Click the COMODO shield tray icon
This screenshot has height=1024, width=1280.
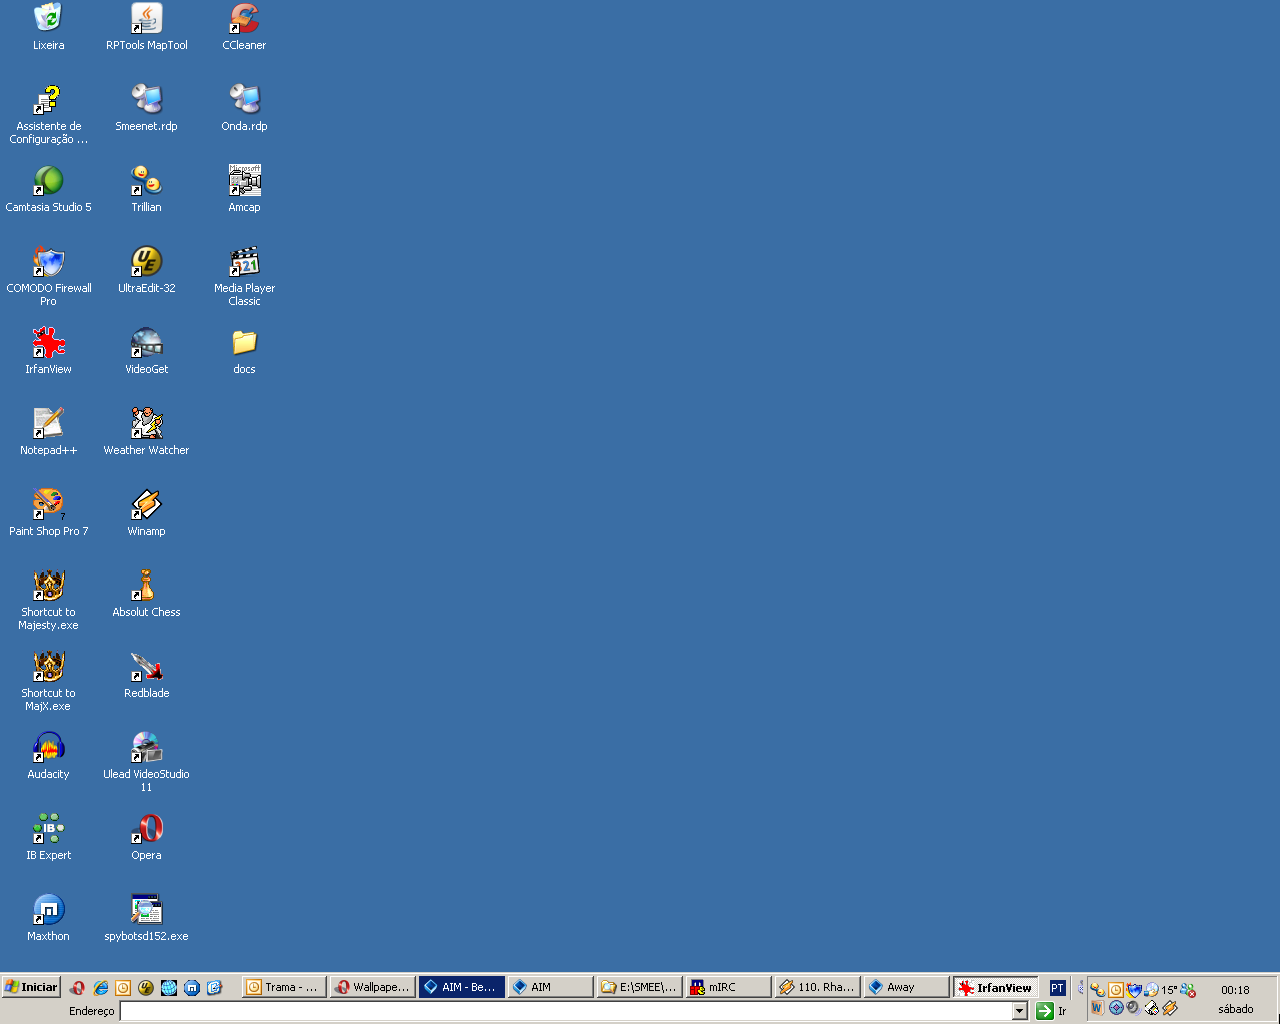click(1134, 990)
